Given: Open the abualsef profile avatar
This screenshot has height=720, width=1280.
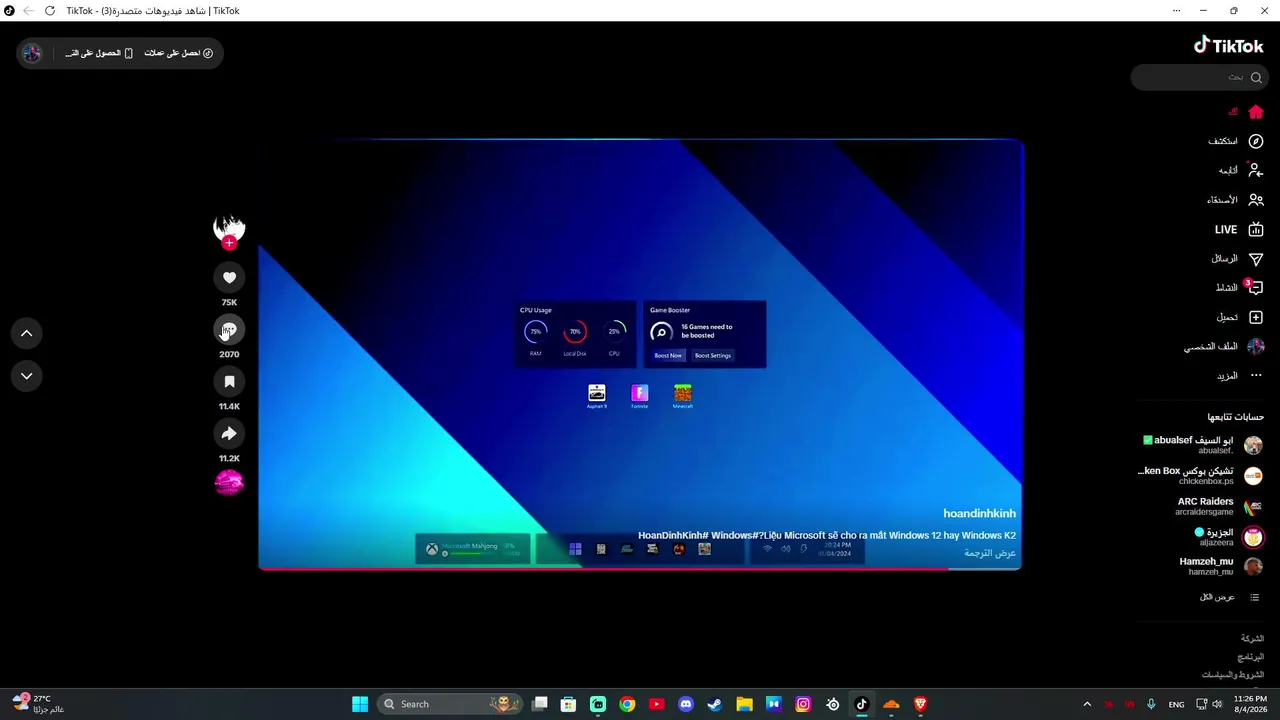Looking at the screenshot, I should tap(1253, 446).
